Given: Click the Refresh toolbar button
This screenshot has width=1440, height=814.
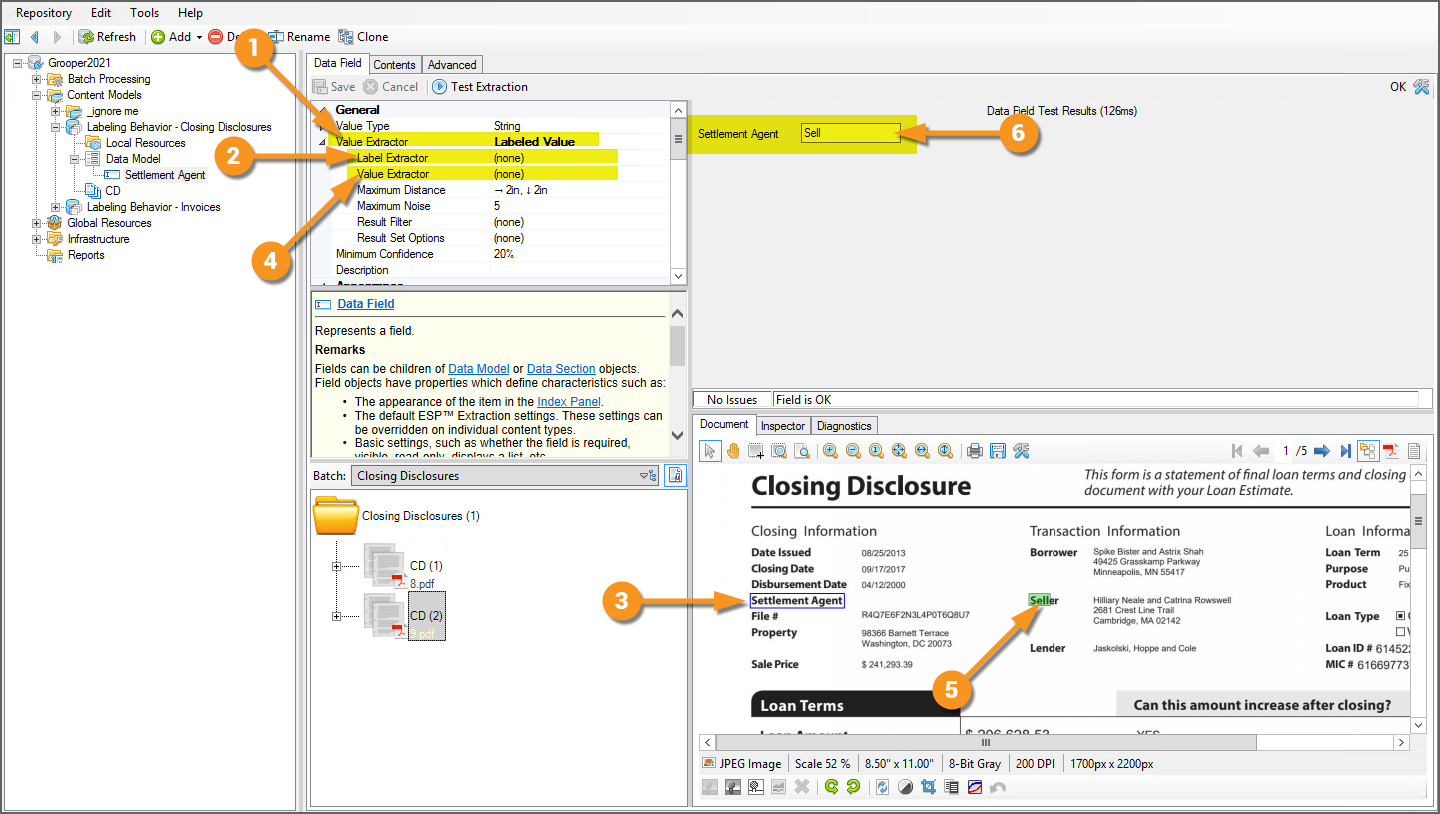Looking at the screenshot, I should click(107, 37).
